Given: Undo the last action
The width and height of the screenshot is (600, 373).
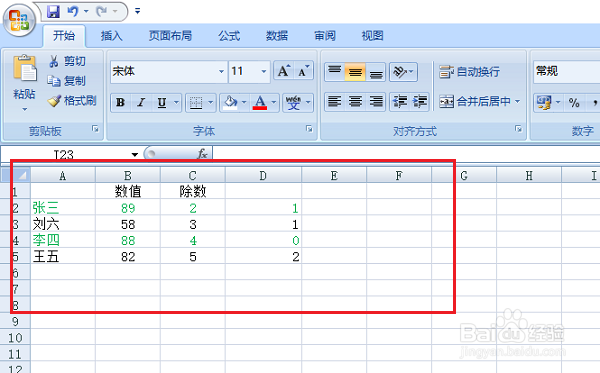Looking at the screenshot, I should [x=72, y=11].
